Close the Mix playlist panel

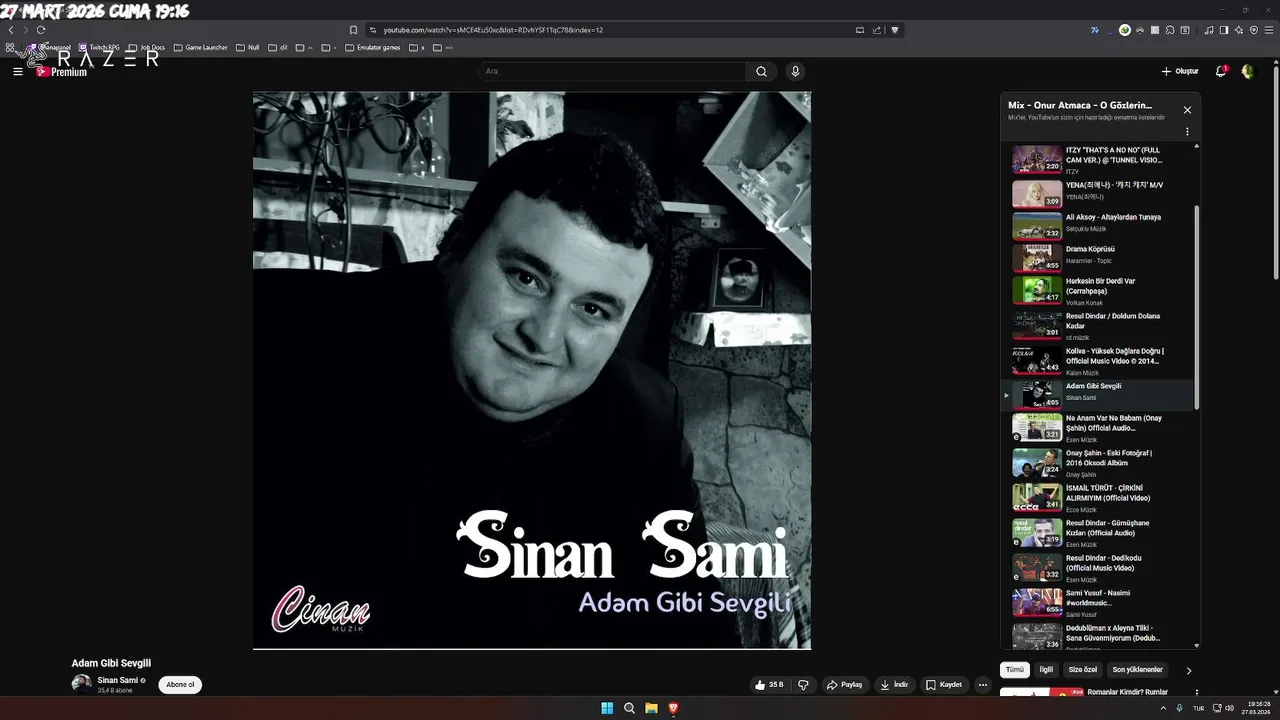coord(1187,110)
